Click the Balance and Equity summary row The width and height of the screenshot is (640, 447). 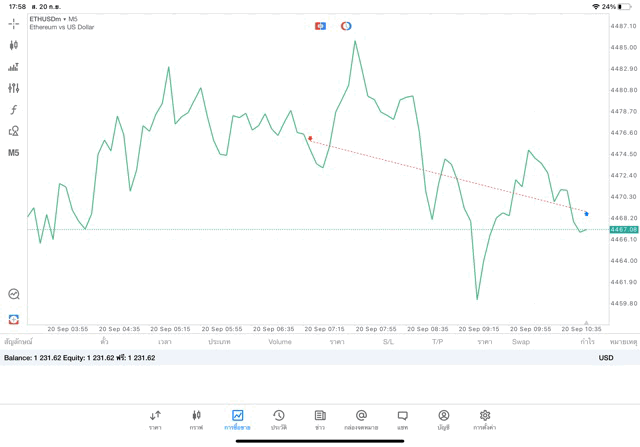pyautogui.click(x=80, y=357)
